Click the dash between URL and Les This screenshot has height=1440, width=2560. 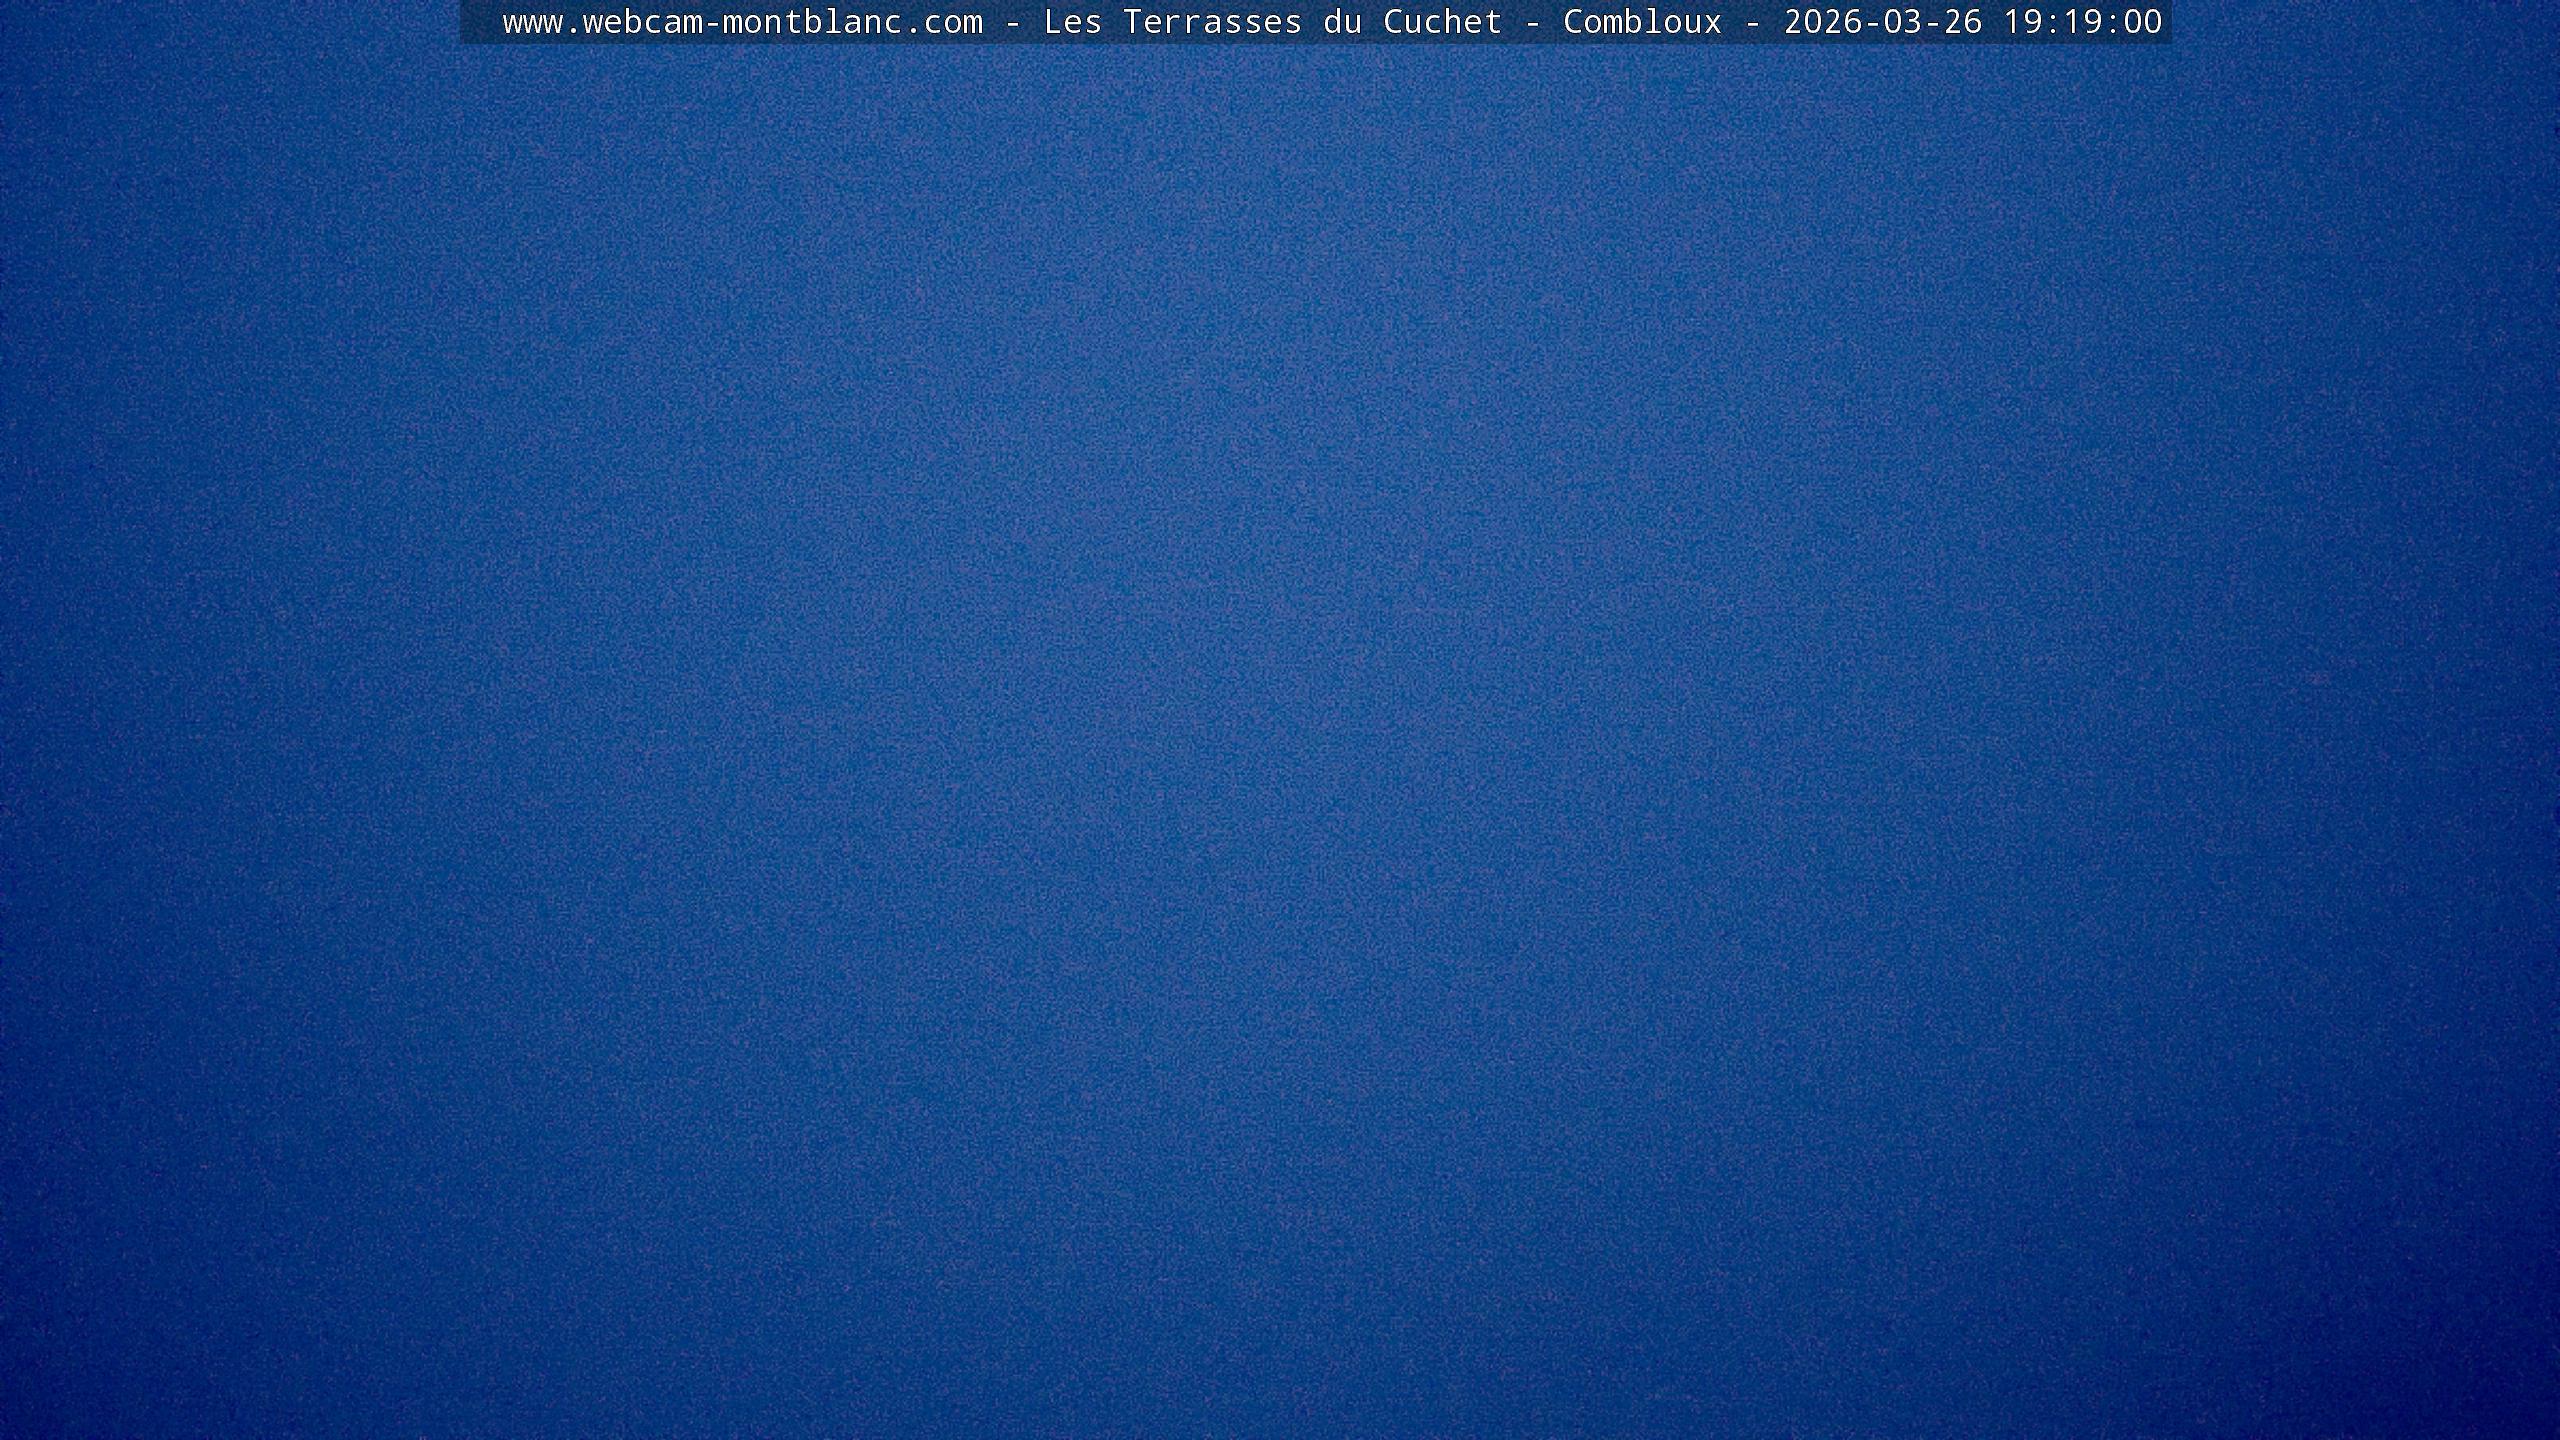(x=1013, y=22)
